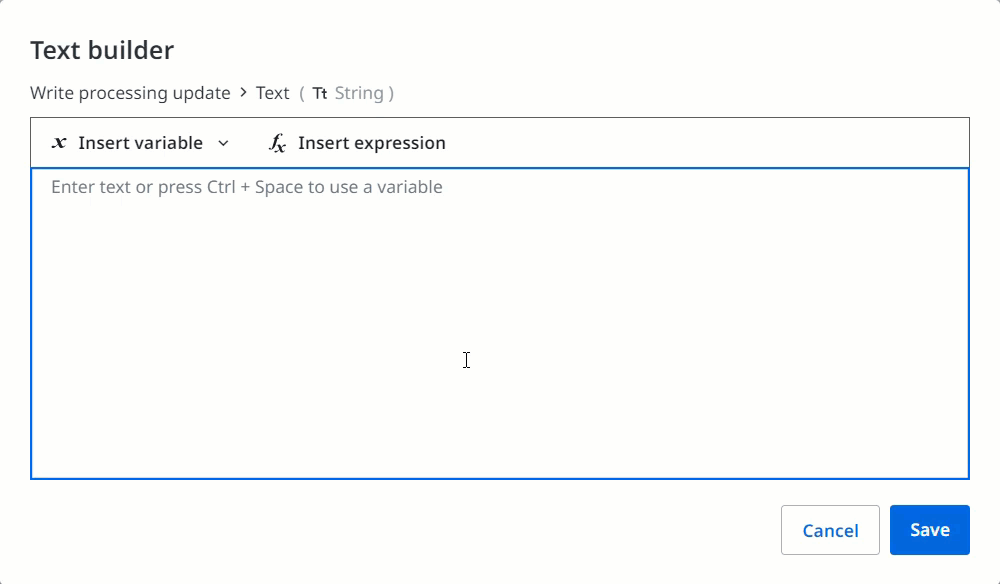The image size is (1000, 584).
Task: Select the variable symbol in the toolbar
Action: [x=58, y=143]
